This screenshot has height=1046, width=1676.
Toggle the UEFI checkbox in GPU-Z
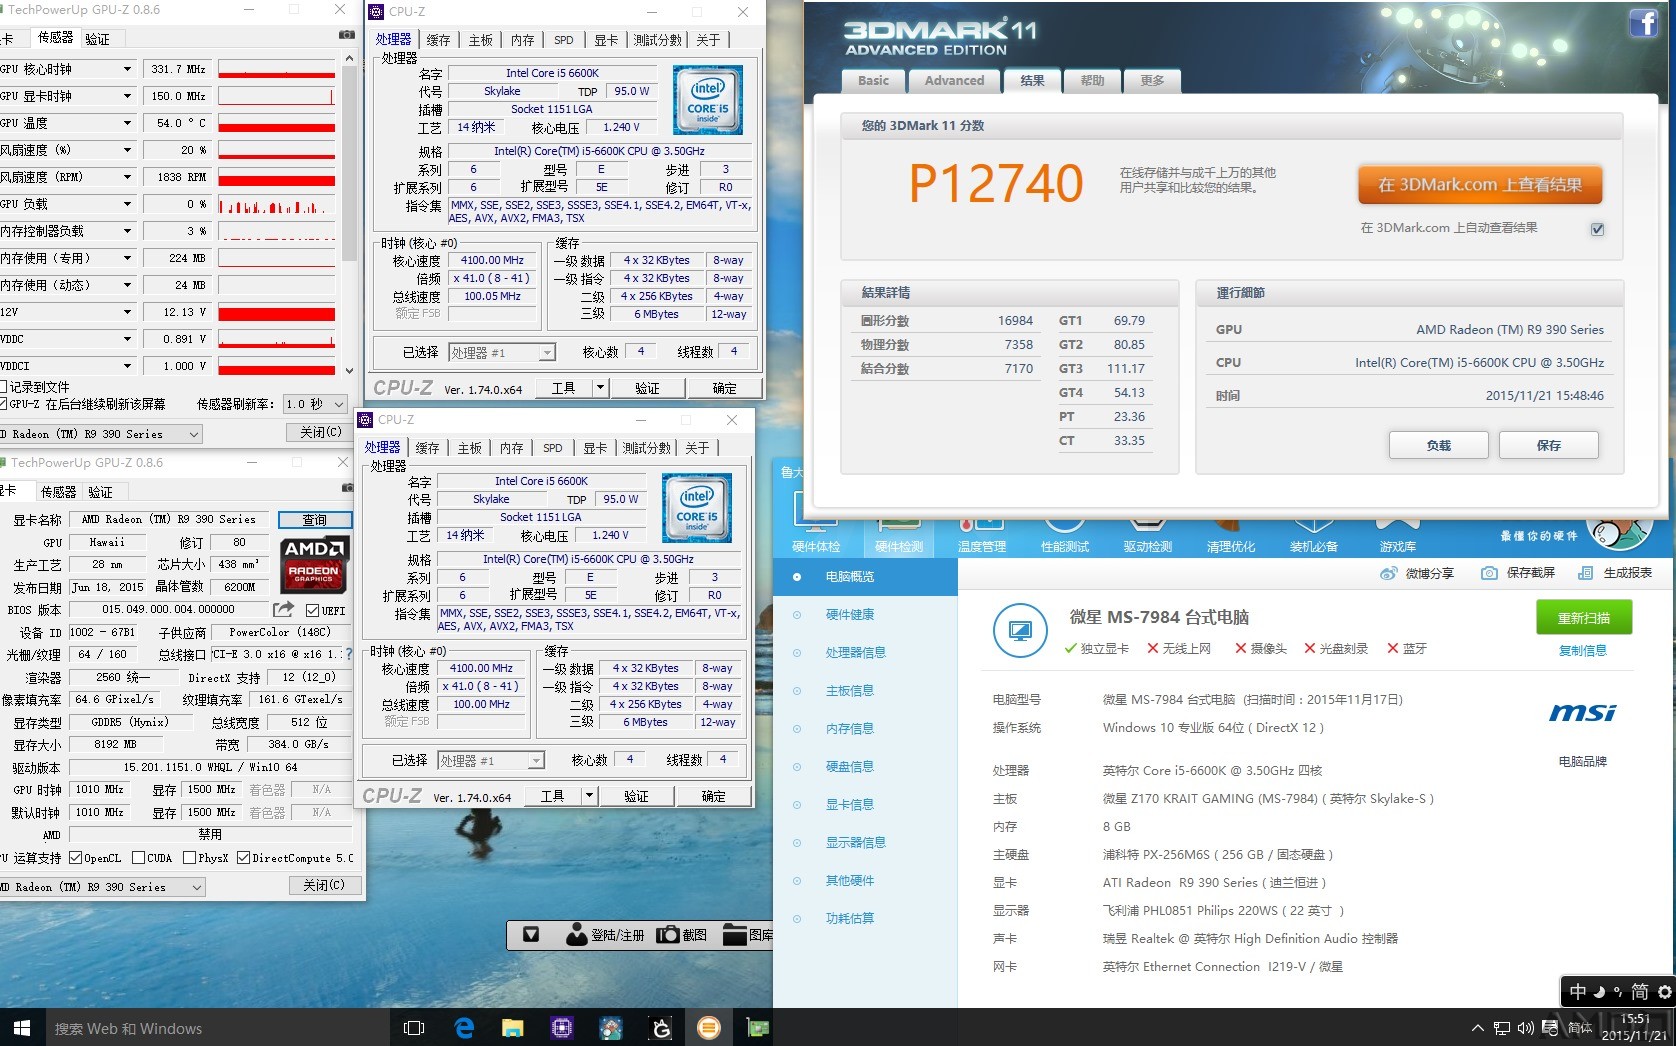coord(313,610)
